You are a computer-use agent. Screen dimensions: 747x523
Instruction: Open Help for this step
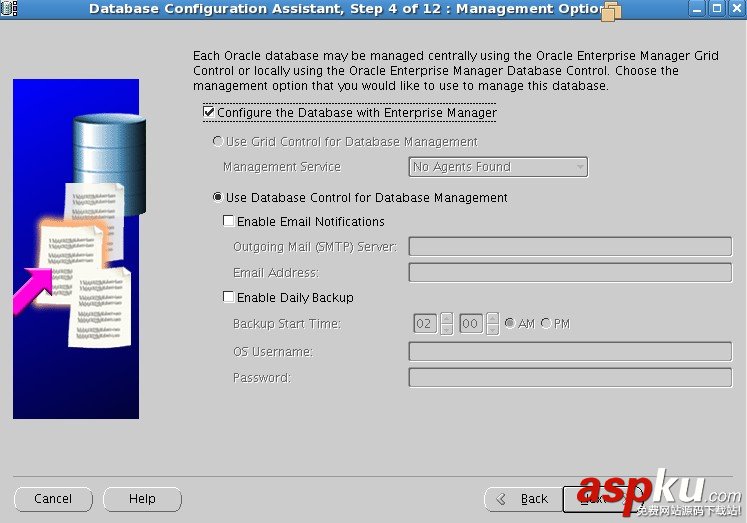(x=142, y=499)
